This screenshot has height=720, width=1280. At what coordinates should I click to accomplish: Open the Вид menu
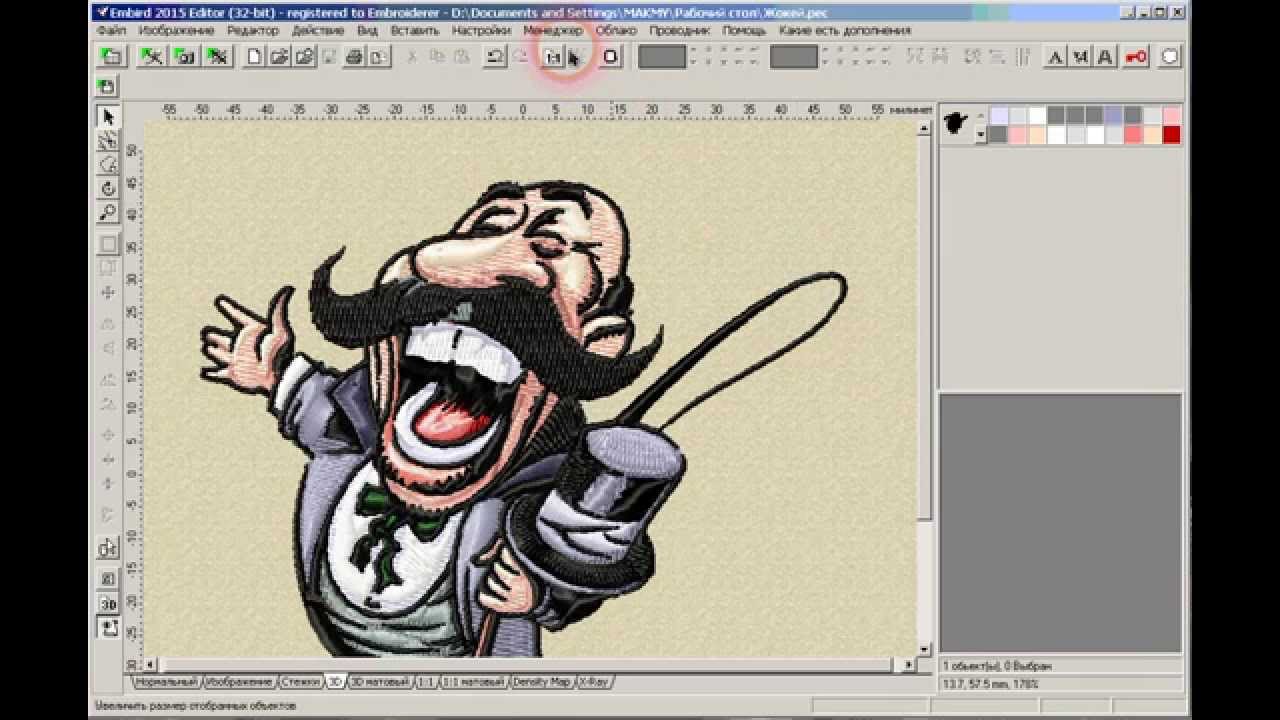[367, 31]
